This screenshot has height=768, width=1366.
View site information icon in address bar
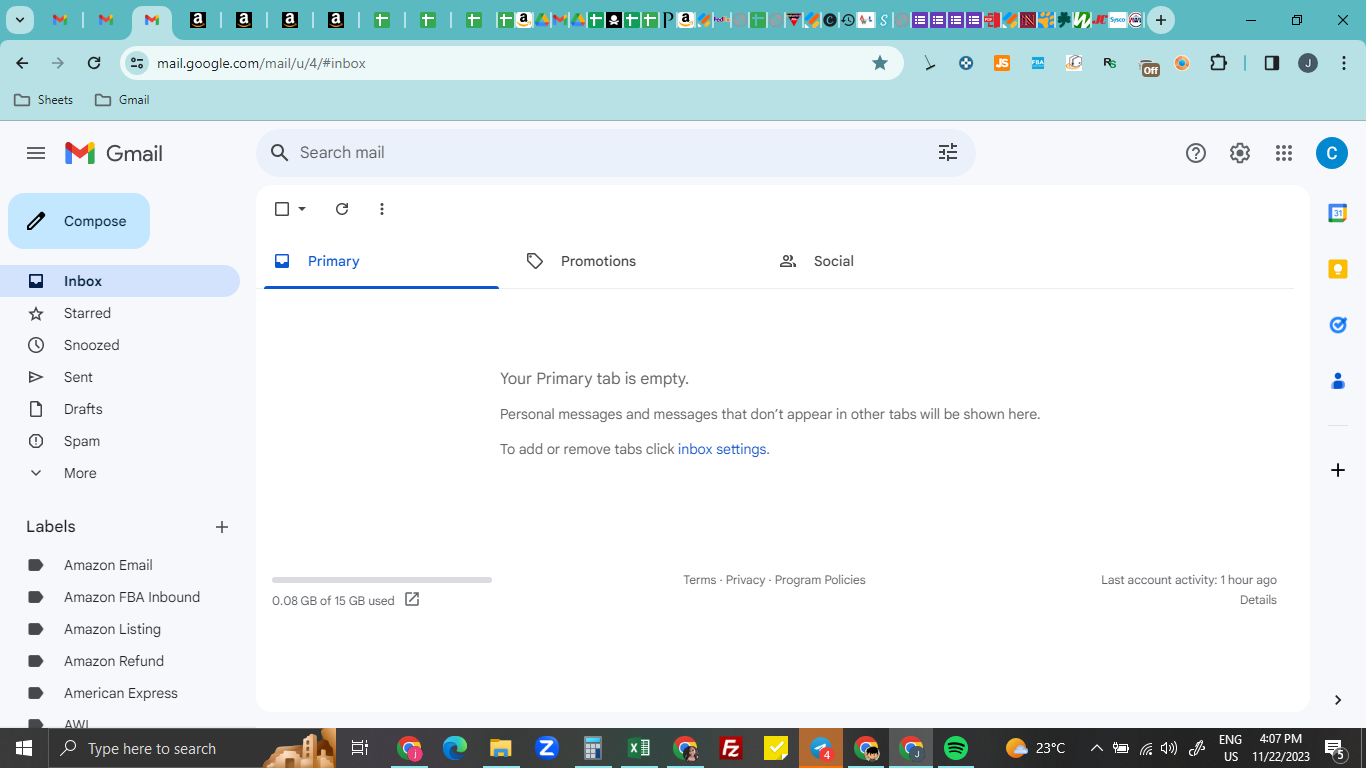pyautogui.click(x=137, y=63)
